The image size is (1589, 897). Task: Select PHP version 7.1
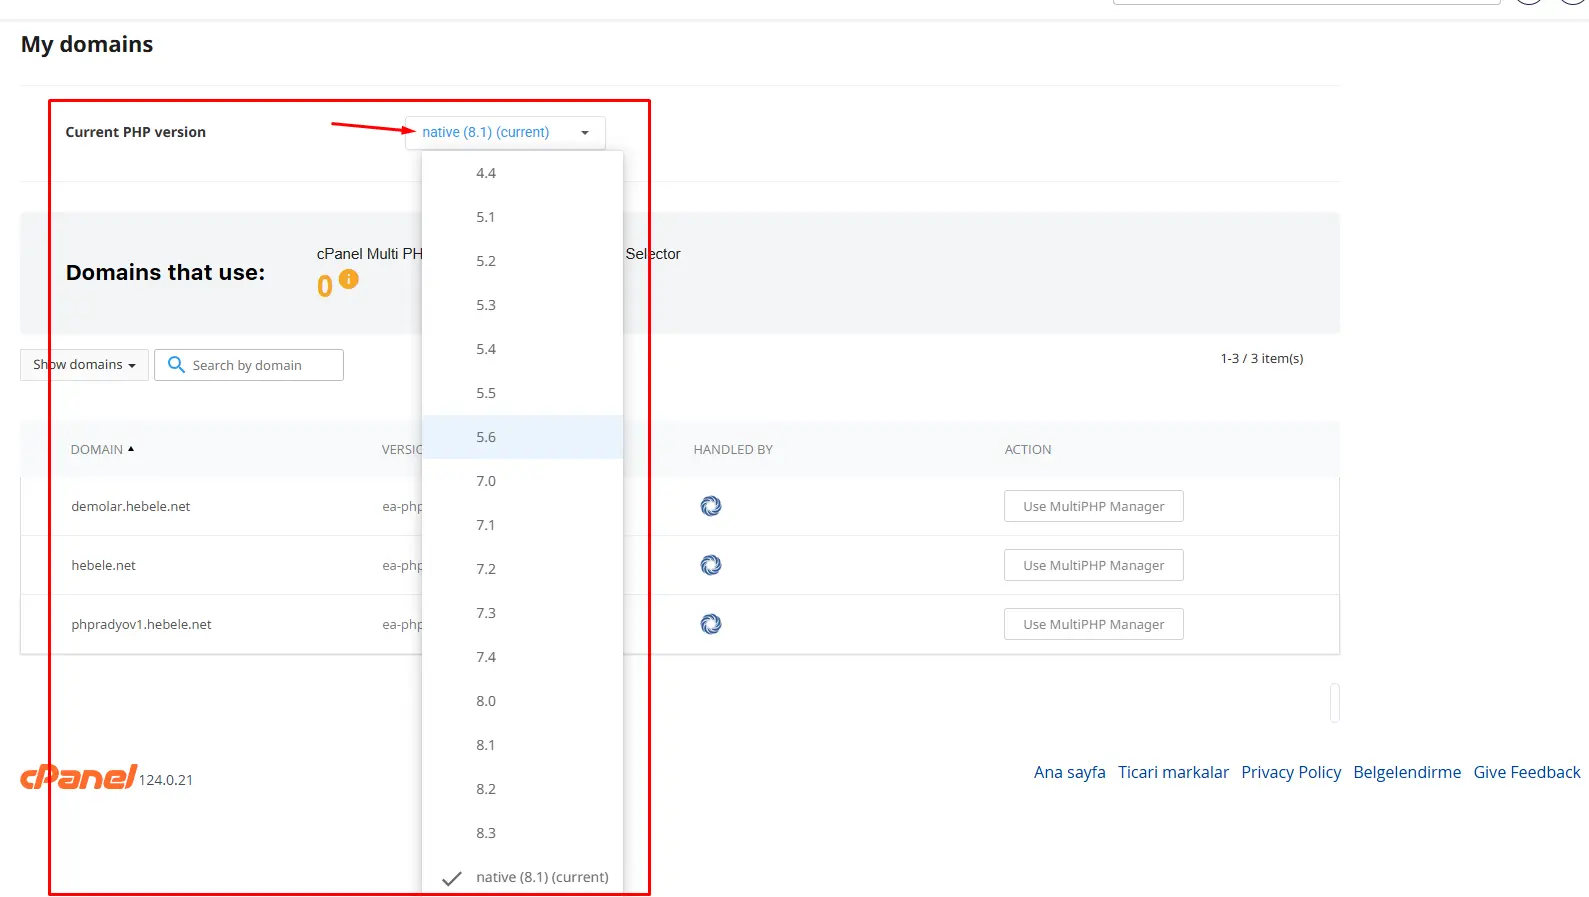pos(522,525)
